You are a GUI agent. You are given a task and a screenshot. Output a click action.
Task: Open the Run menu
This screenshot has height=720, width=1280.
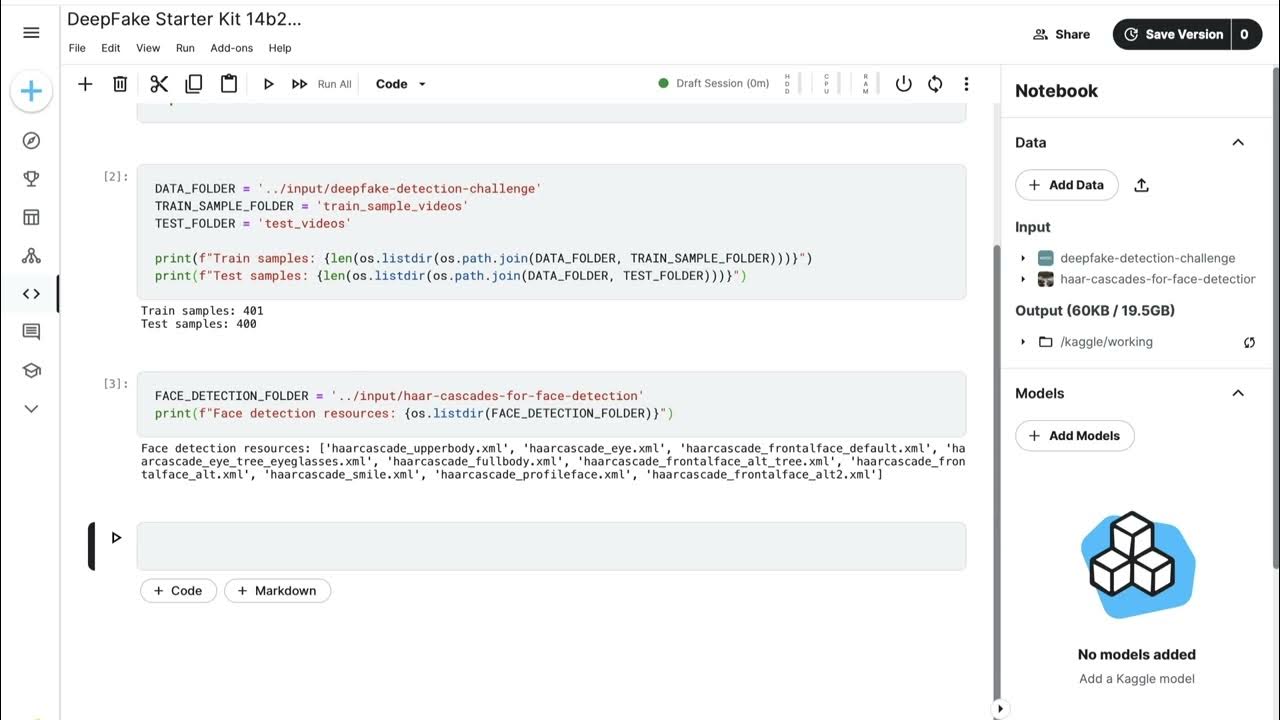coord(185,48)
